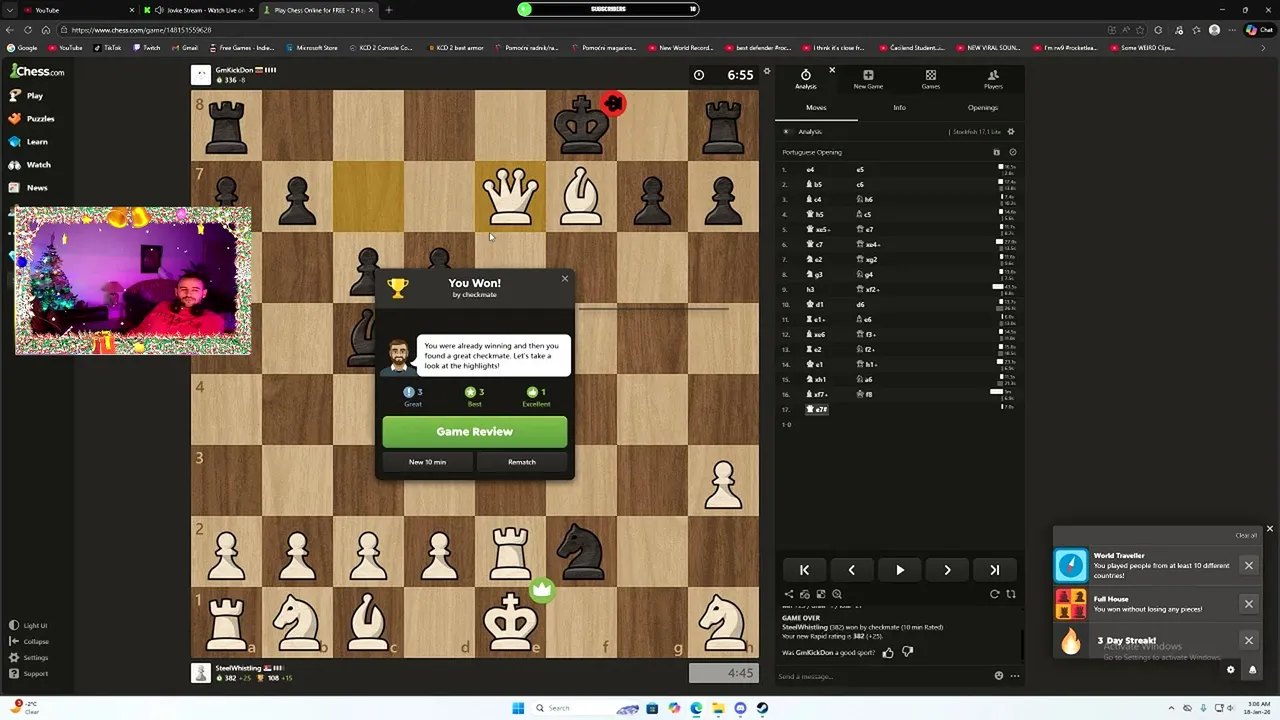
Task: Open notification settings gear icon
Action: [x=1231, y=670]
